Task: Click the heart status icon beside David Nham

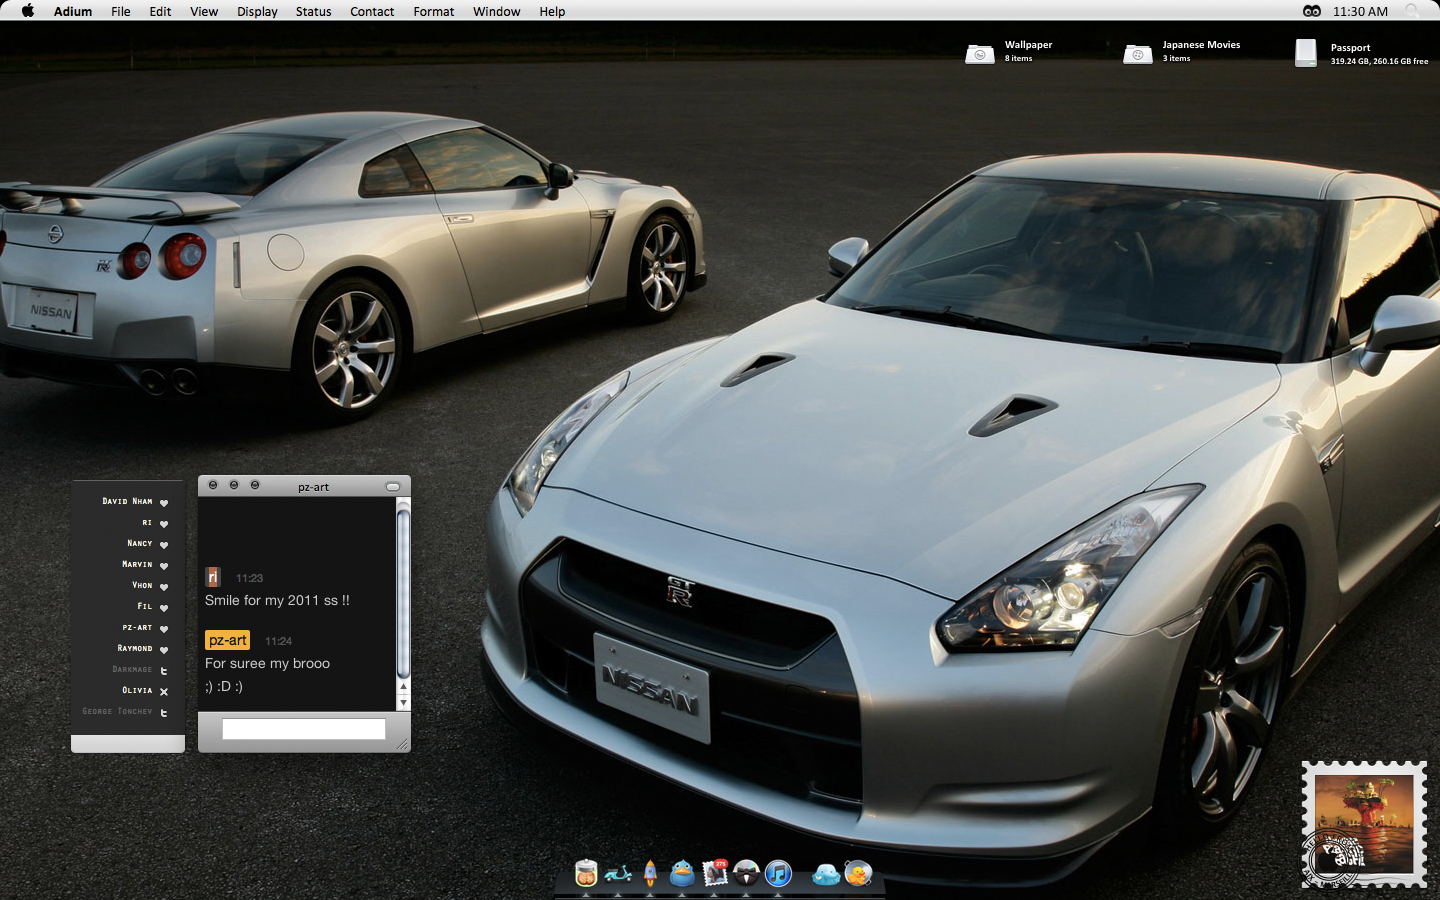Action: (164, 503)
